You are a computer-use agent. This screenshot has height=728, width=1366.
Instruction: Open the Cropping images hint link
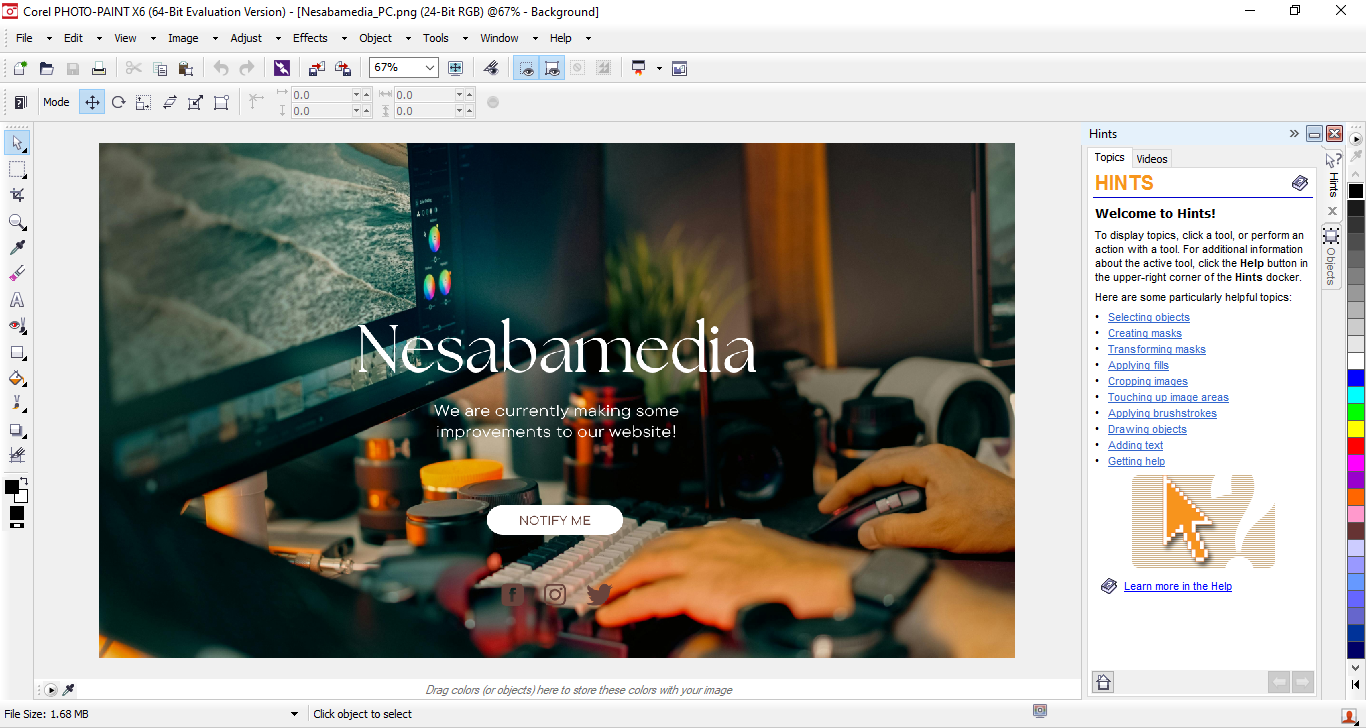[x=1147, y=381]
